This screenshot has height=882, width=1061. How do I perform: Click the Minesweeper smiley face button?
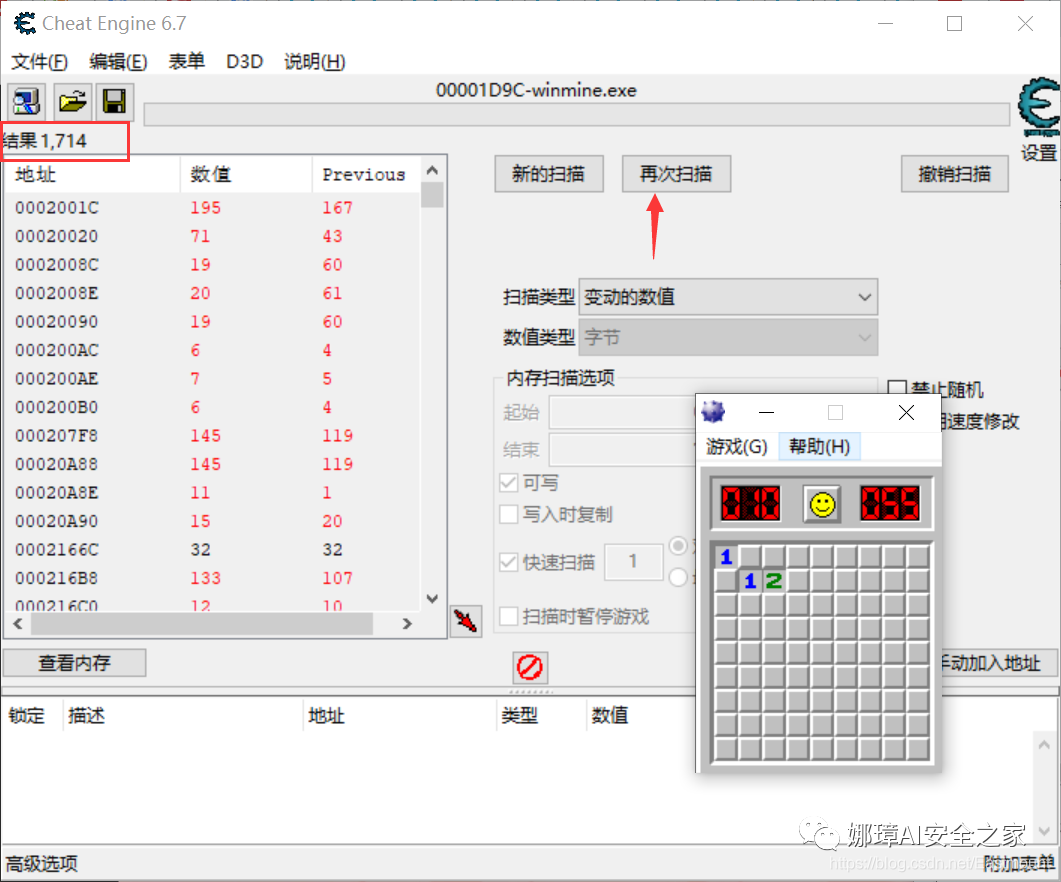coord(821,504)
